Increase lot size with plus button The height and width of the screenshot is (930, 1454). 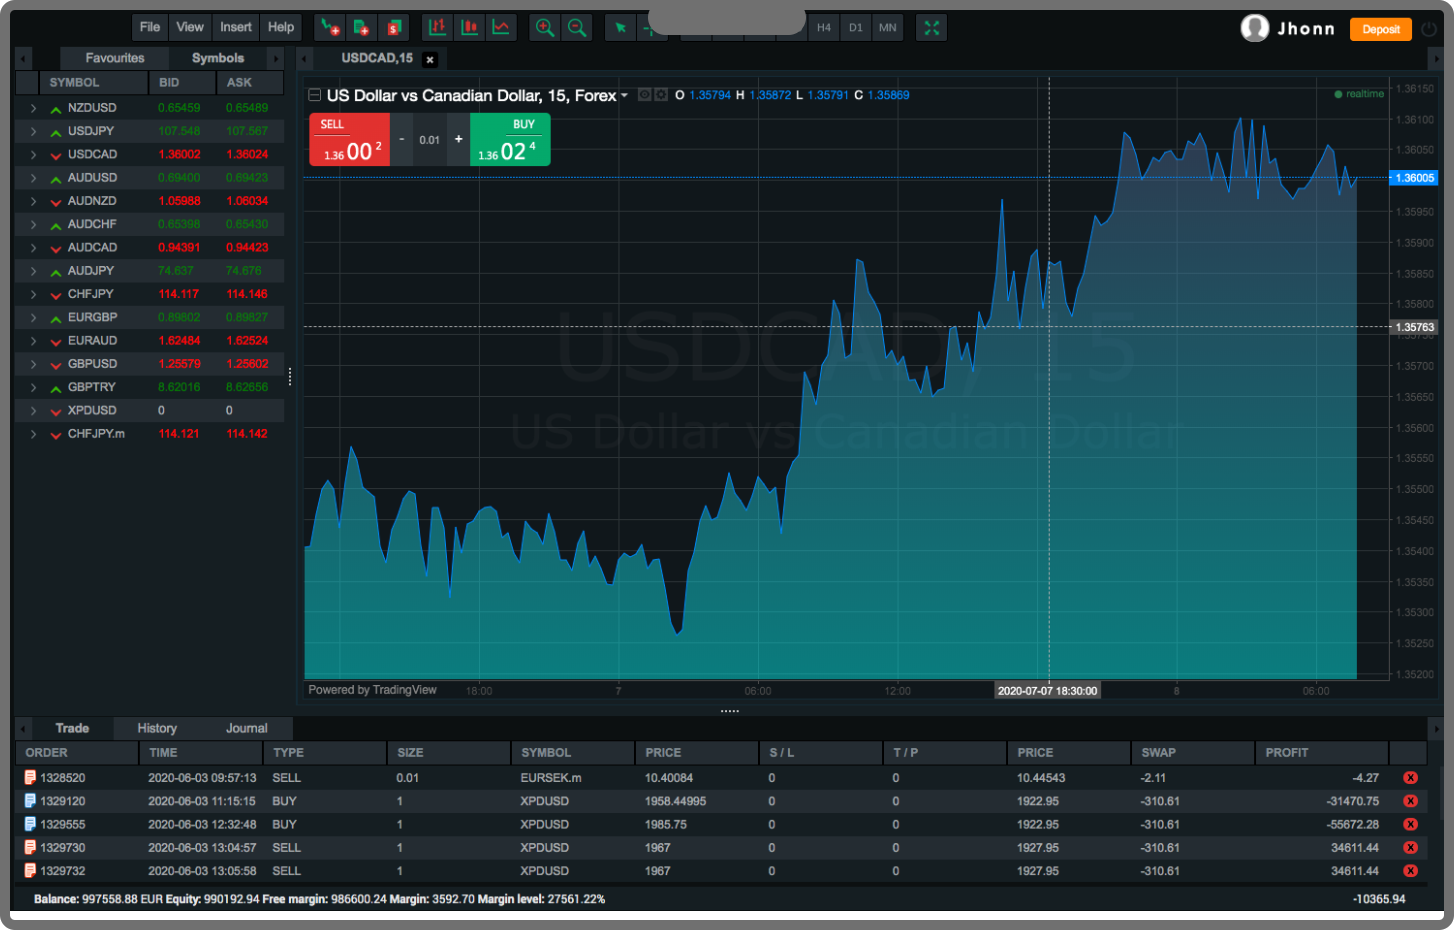(459, 140)
